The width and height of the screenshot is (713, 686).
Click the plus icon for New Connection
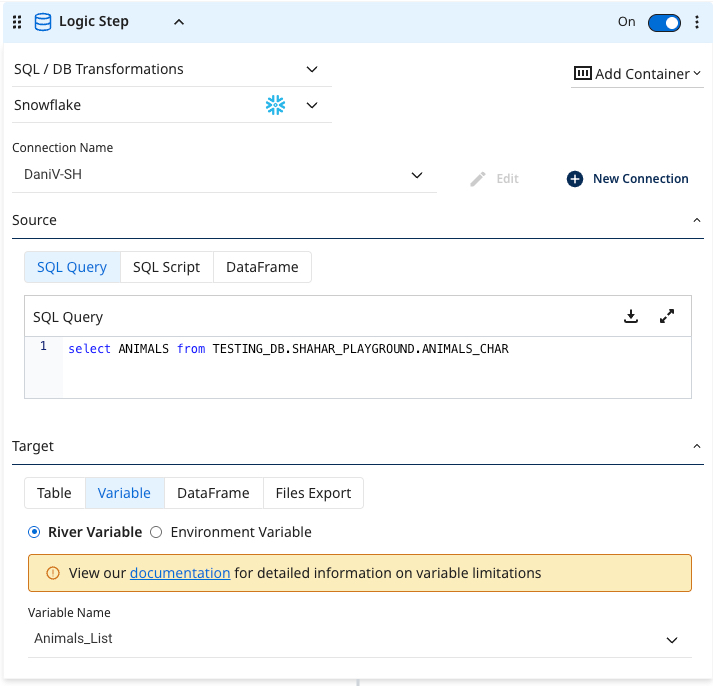click(x=575, y=179)
